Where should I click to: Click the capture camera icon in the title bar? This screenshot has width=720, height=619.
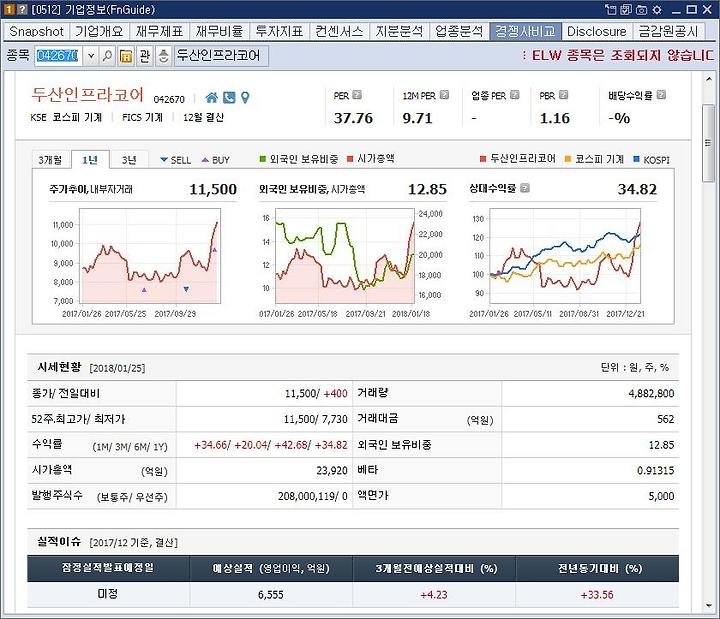641,9
